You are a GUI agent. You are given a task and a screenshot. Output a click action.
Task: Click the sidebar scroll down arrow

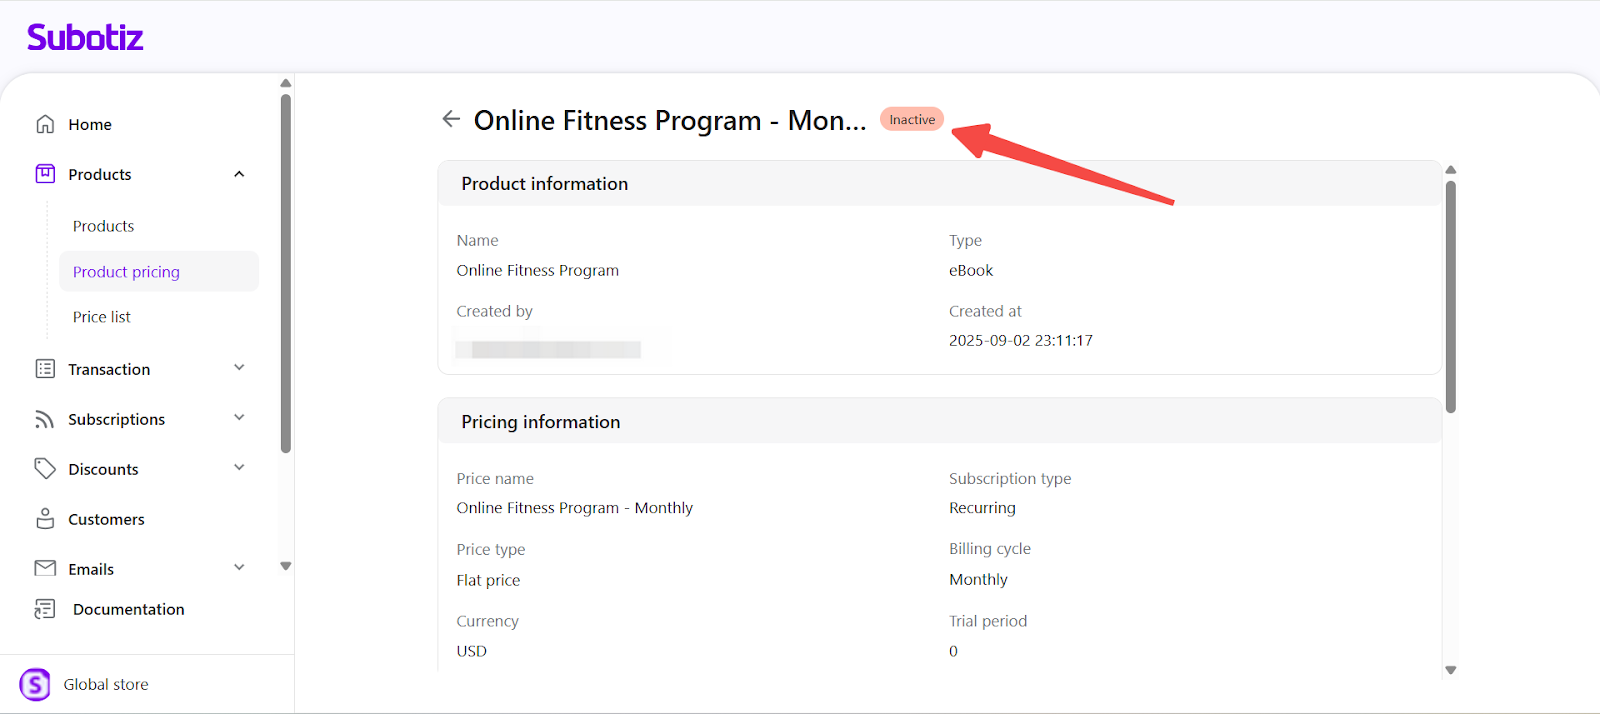pos(286,566)
